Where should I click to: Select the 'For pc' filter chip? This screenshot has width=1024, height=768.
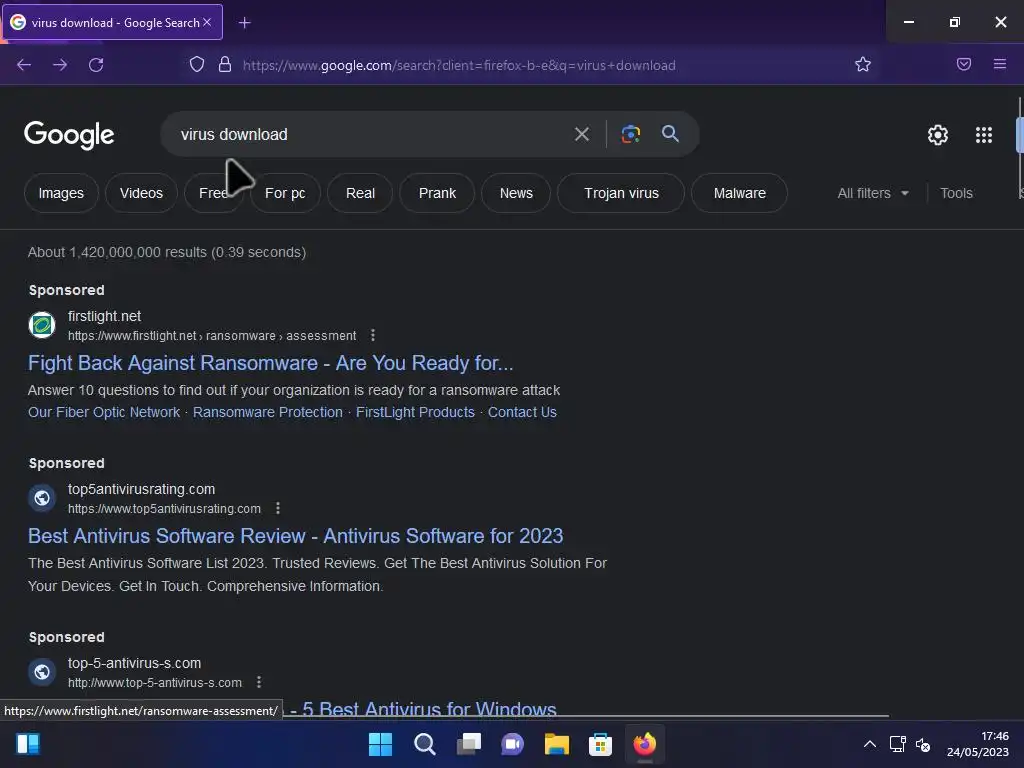pyautogui.click(x=285, y=193)
